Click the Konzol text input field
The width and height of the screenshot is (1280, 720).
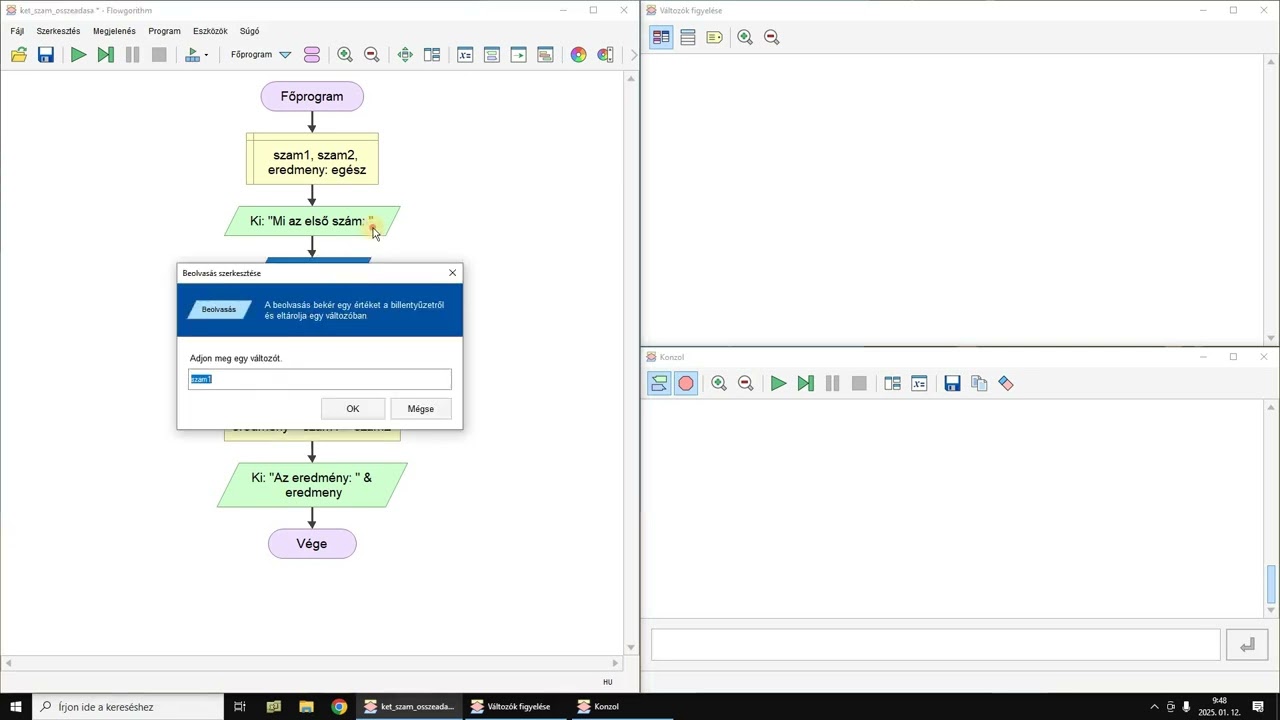(x=936, y=645)
